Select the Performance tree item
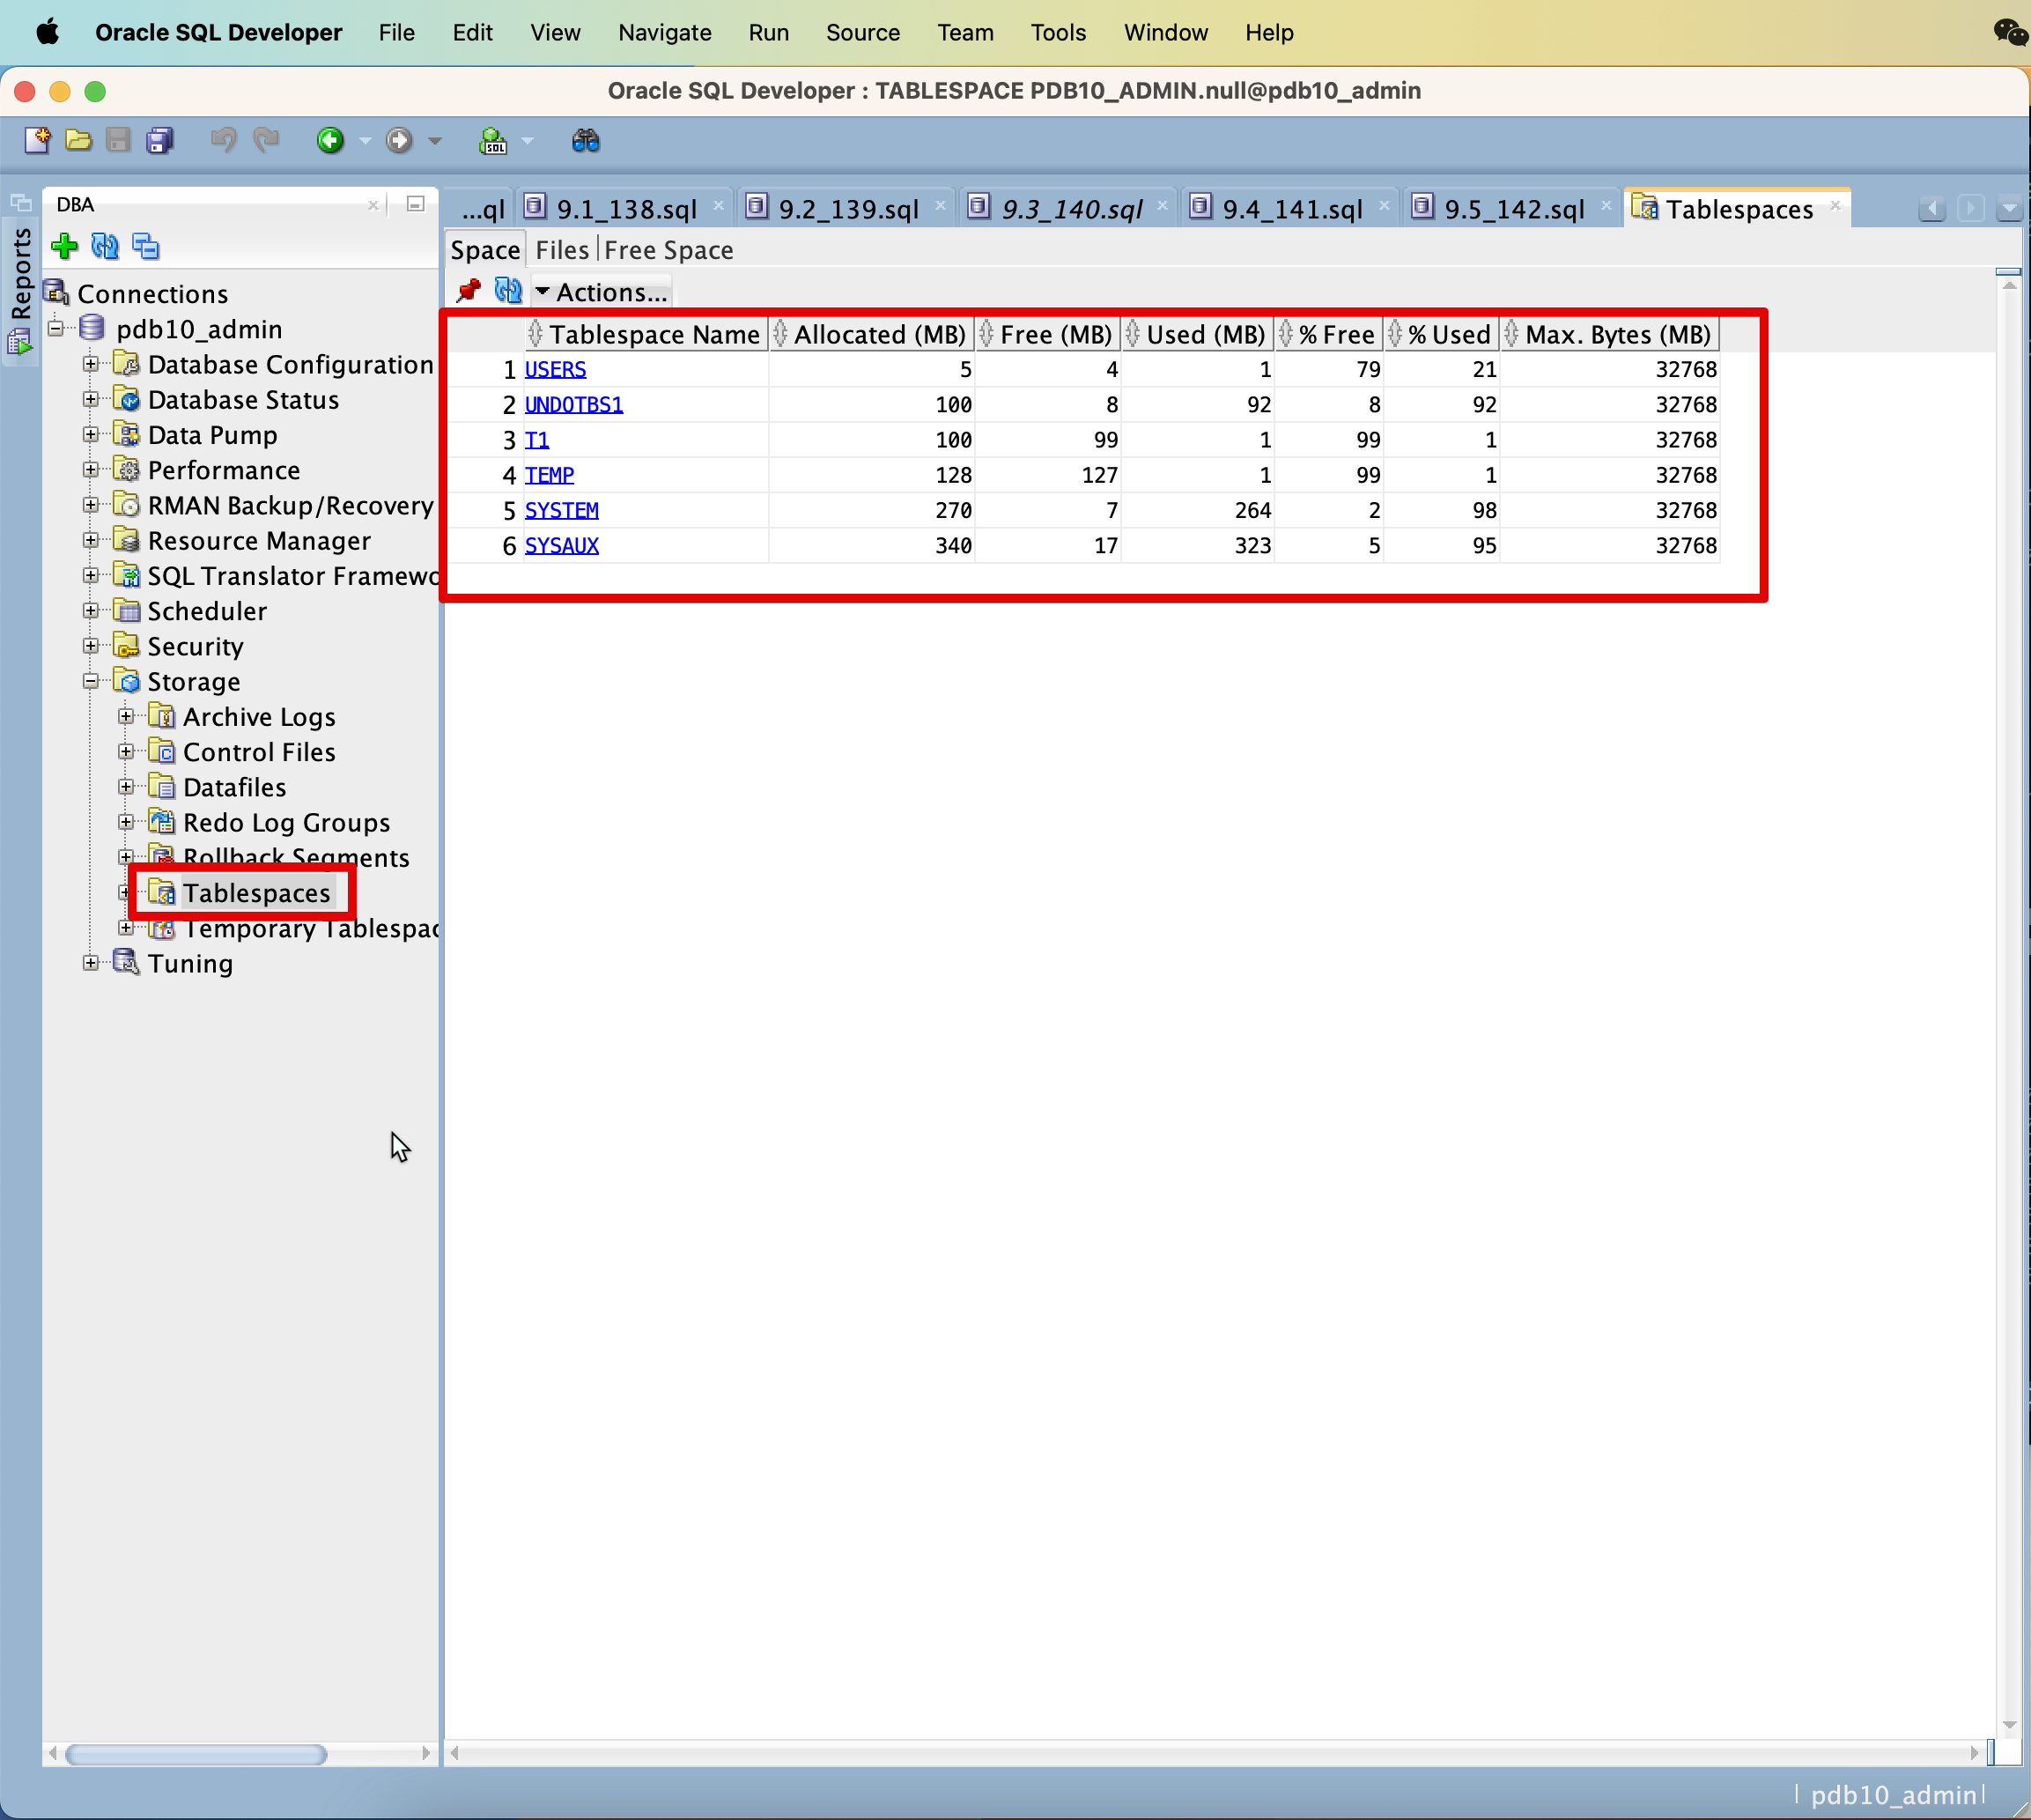Image resolution: width=2031 pixels, height=1820 pixels. click(x=223, y=470)
